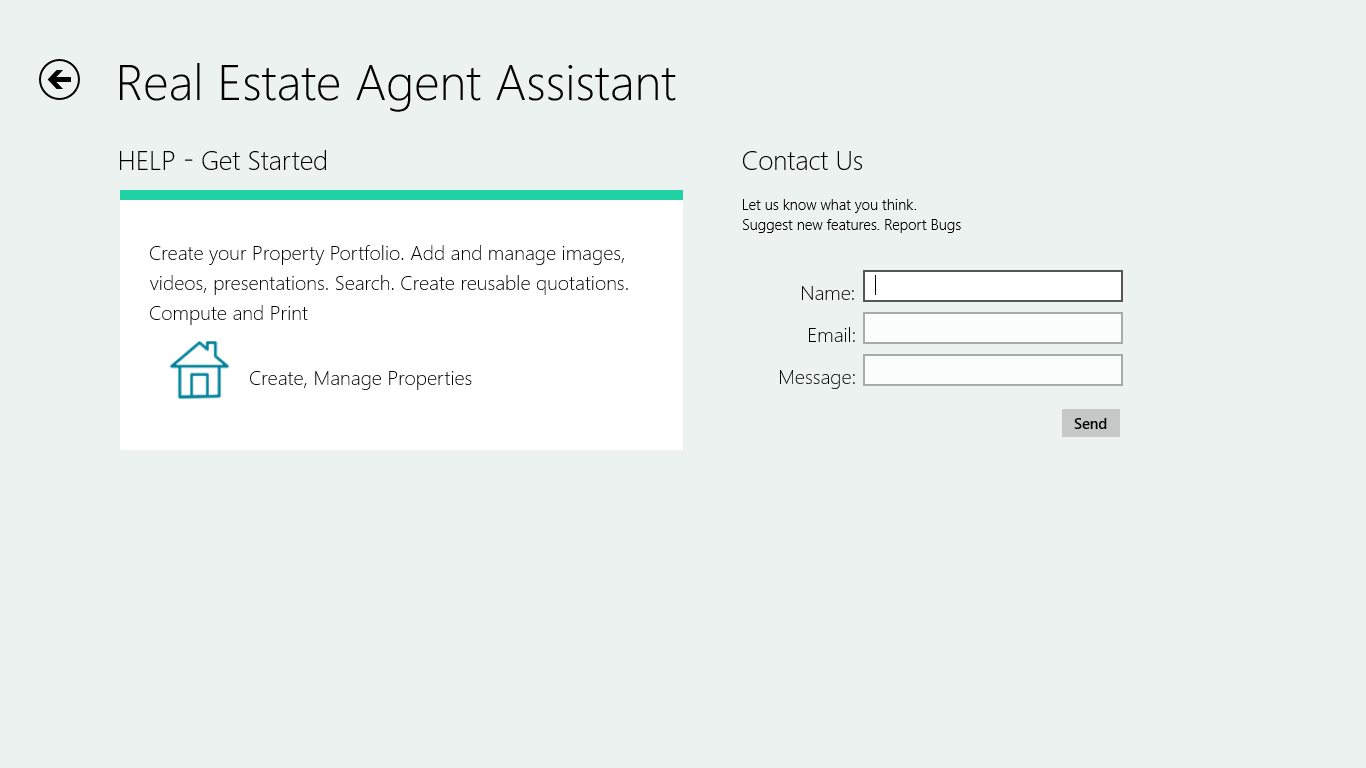Click the Contact Us heading
1366x768 pixels.
tap(802, 161)
